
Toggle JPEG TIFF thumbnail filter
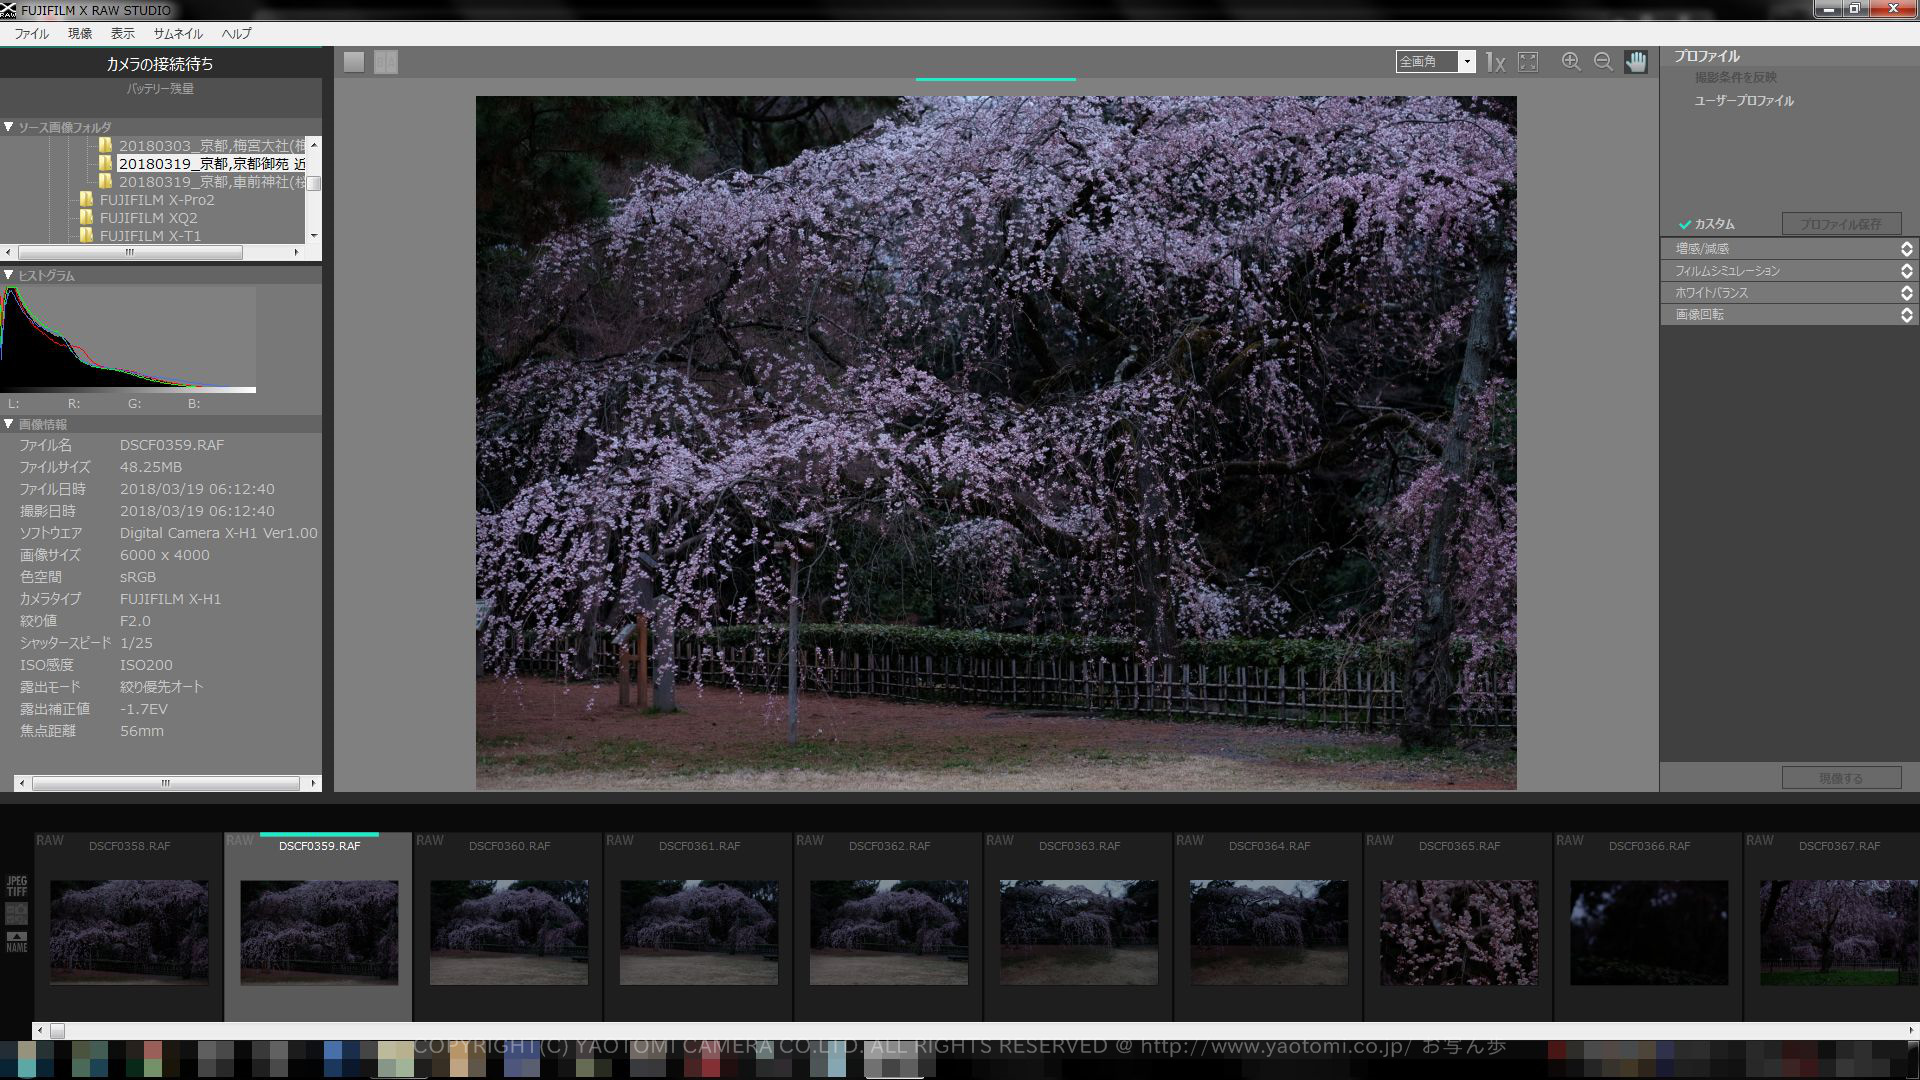click(17, 886)
